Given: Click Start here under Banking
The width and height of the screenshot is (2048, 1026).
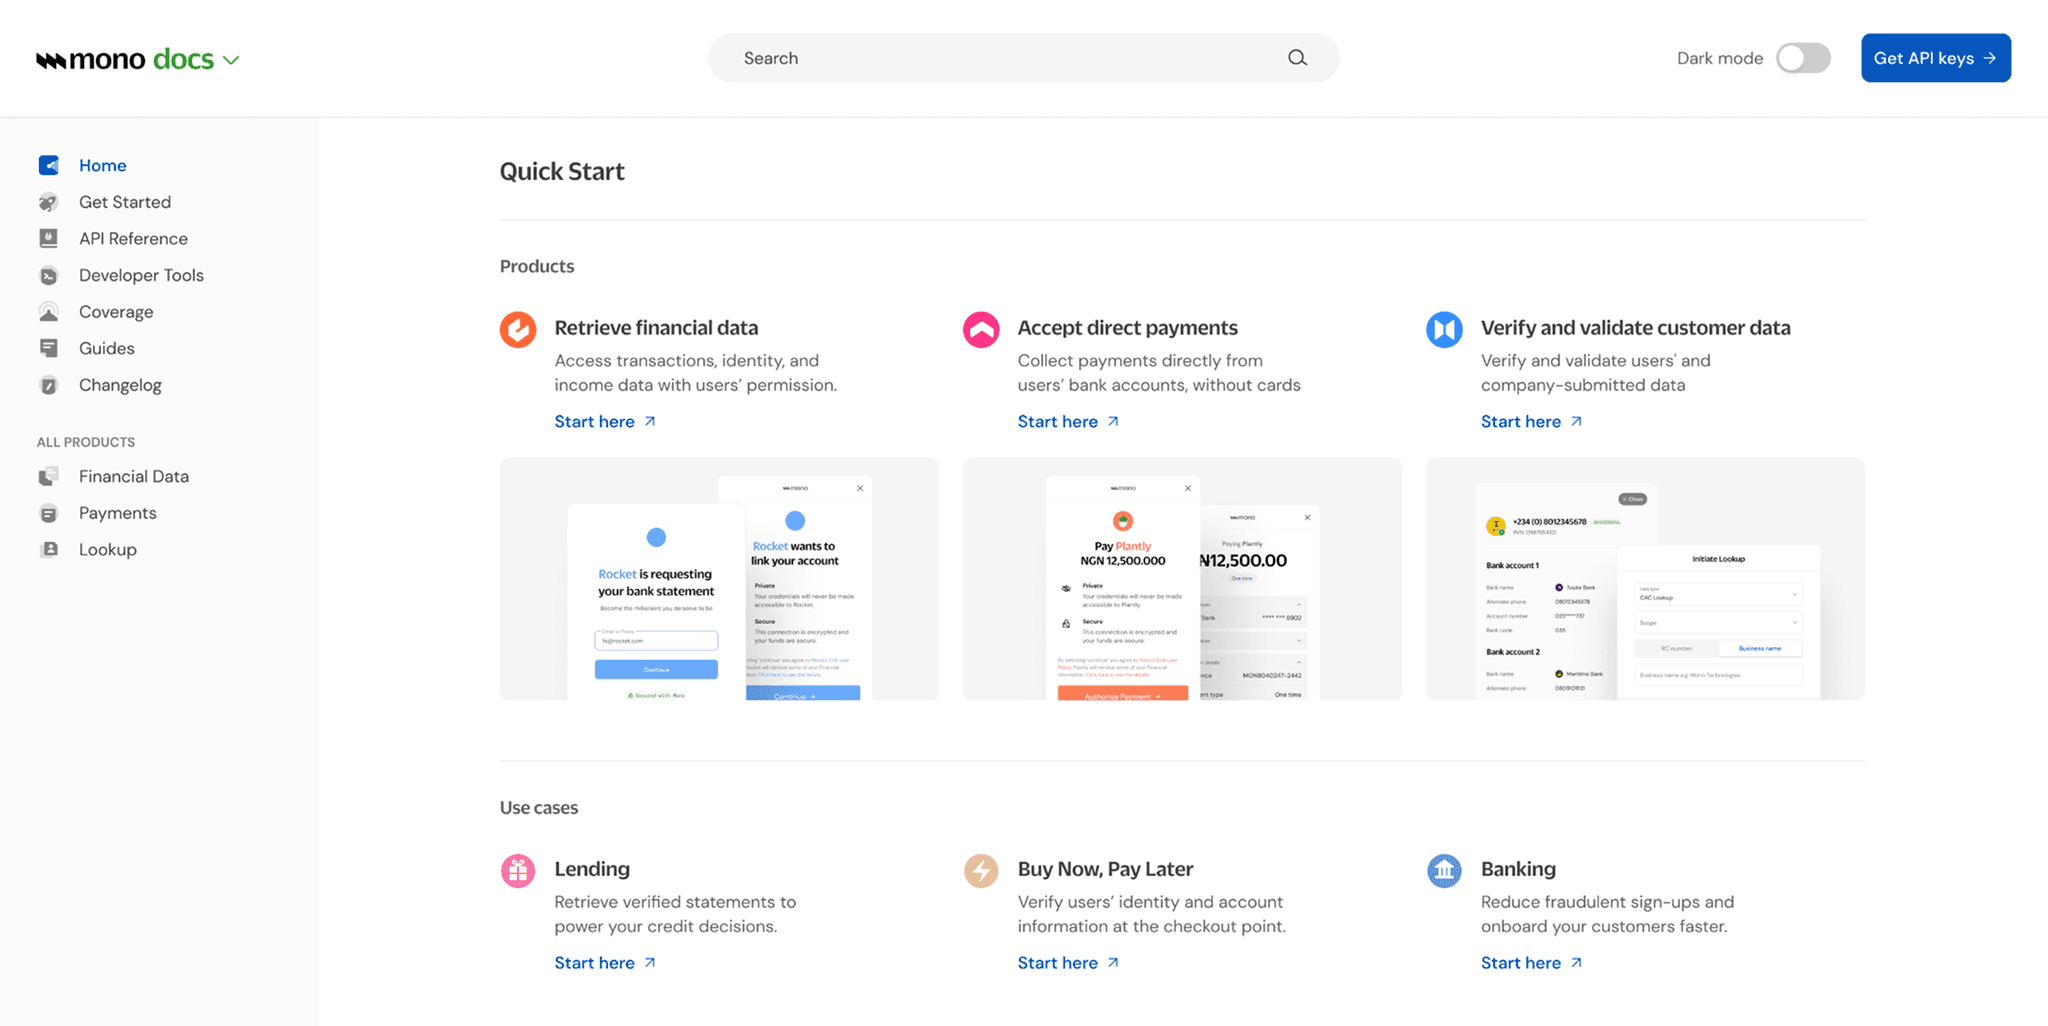Looking at the screenshot, I should point(1521,962).
